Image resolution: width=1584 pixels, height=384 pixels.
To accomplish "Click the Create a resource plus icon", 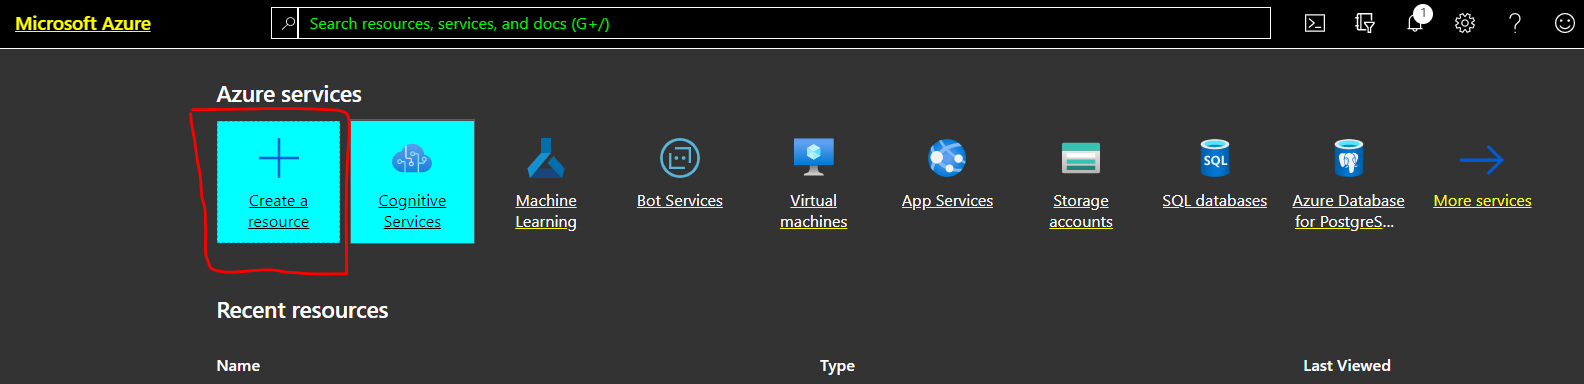I will [x=279, y=158].
